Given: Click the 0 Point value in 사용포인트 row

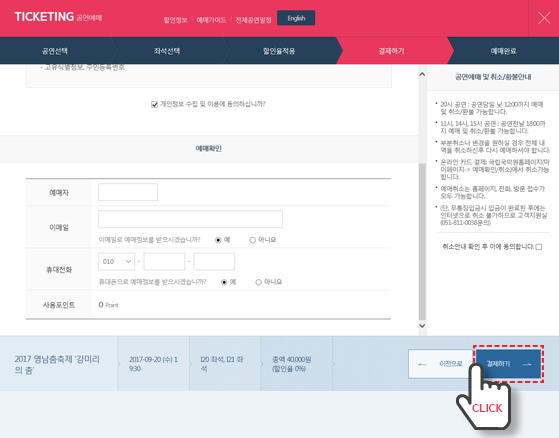Looking at the screenshot, I should click(x=108, y=305).
